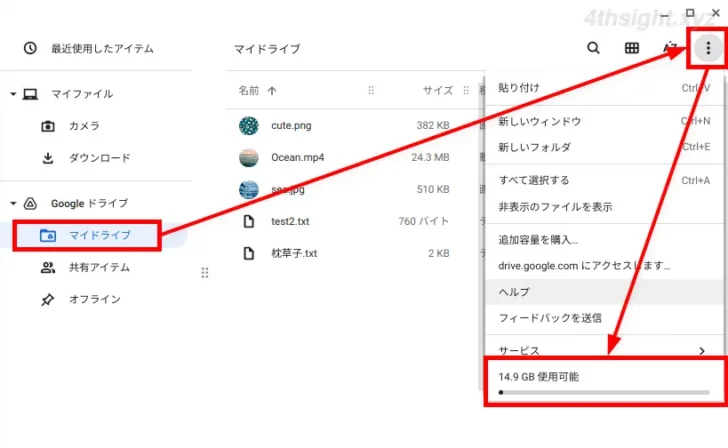Open the three-dot more menu
728x448 pixels.
tap(708, 48)
